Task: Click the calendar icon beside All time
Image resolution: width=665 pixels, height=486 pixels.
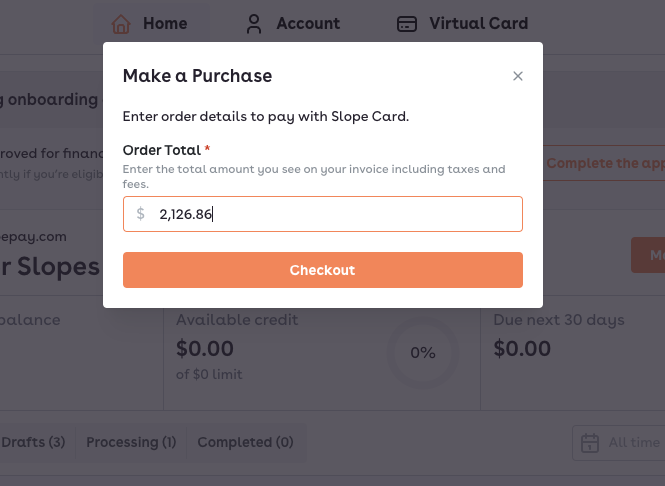Action: [590, 442]
